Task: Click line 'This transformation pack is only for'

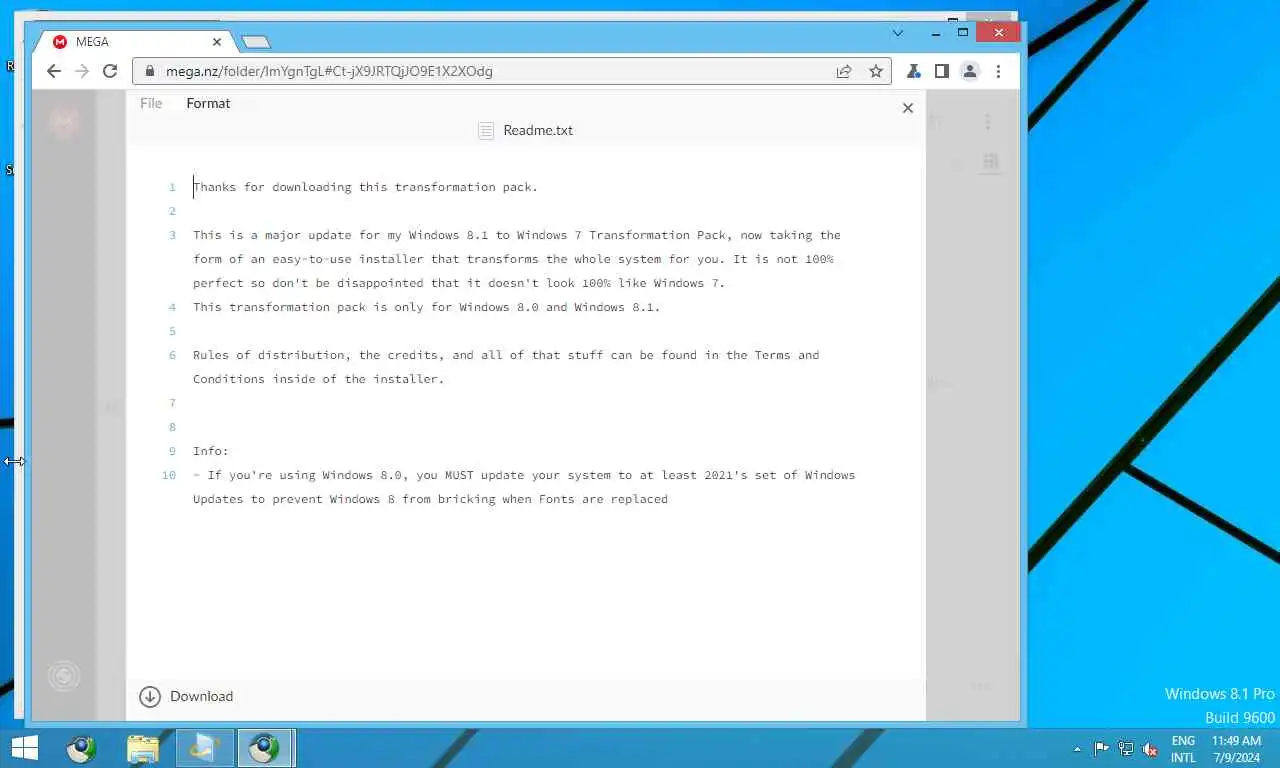Action: [427, 307]
